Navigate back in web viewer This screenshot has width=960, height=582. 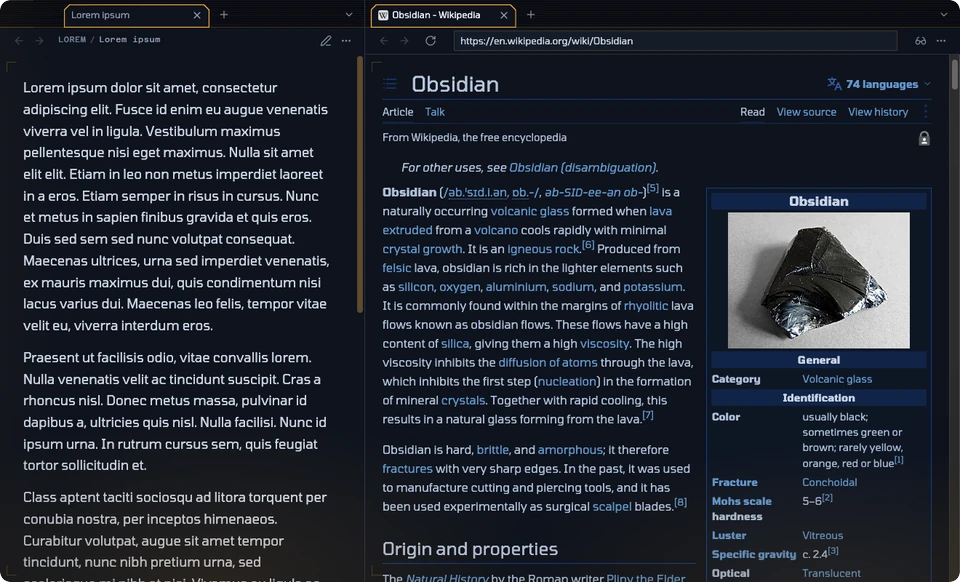384,41
